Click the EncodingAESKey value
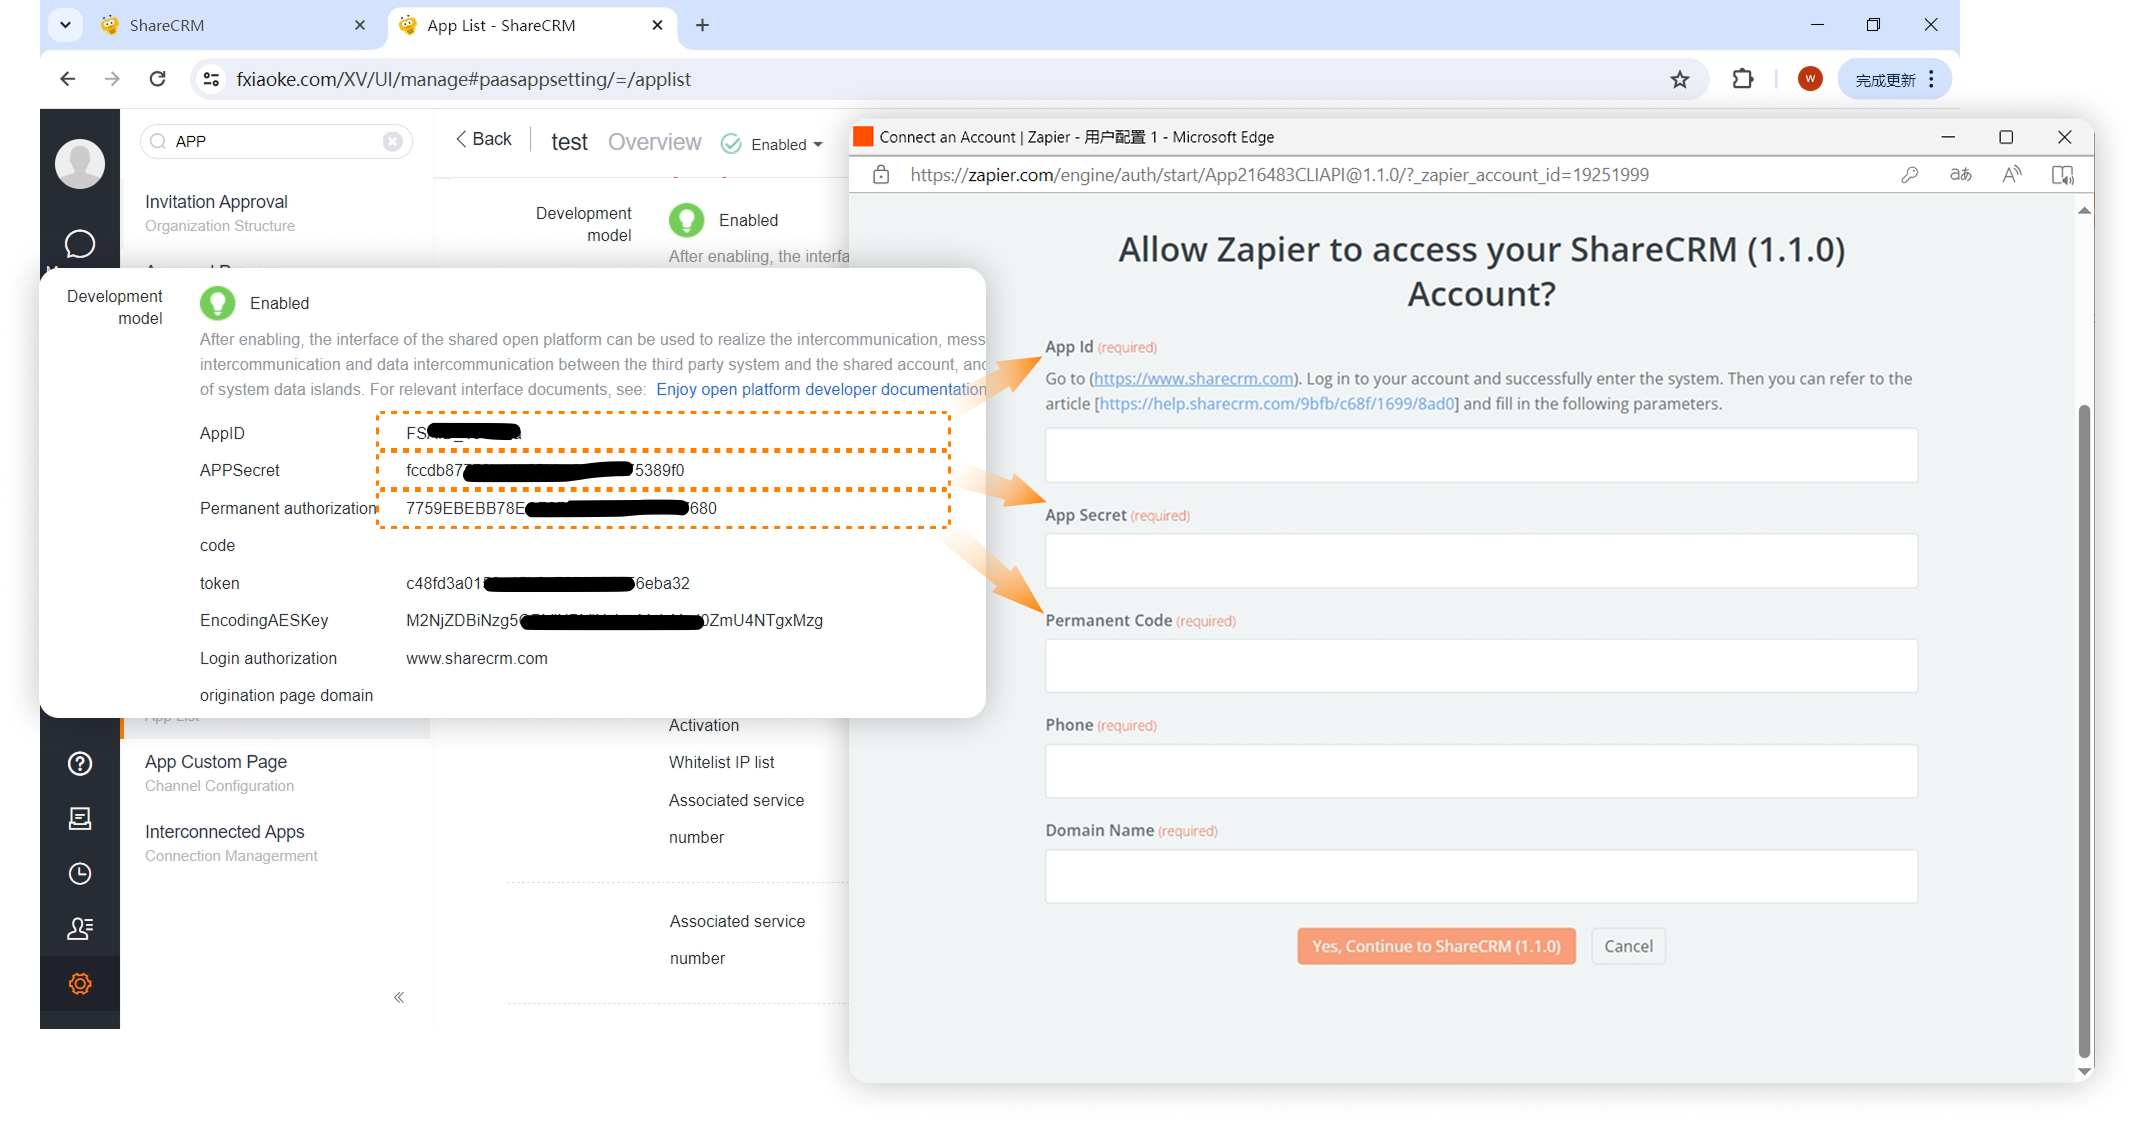Image resolution: width=2135 pixels, height=1122 pixels. click(x=614, y=620)
